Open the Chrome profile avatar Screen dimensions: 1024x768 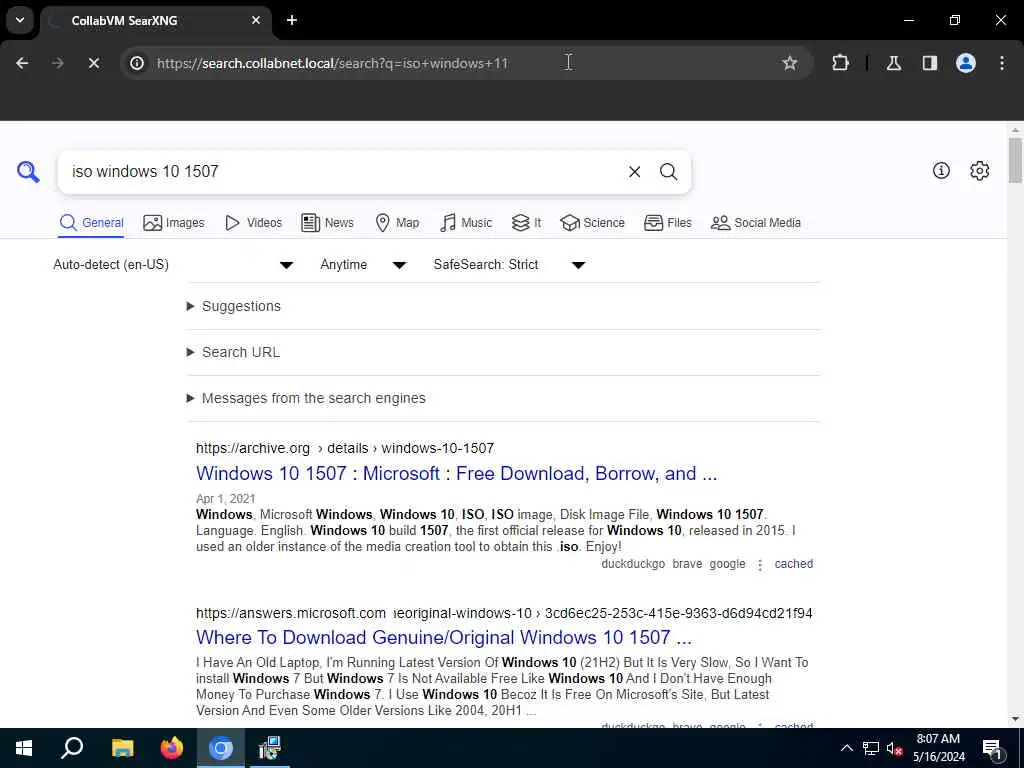[x=965, y=63]
